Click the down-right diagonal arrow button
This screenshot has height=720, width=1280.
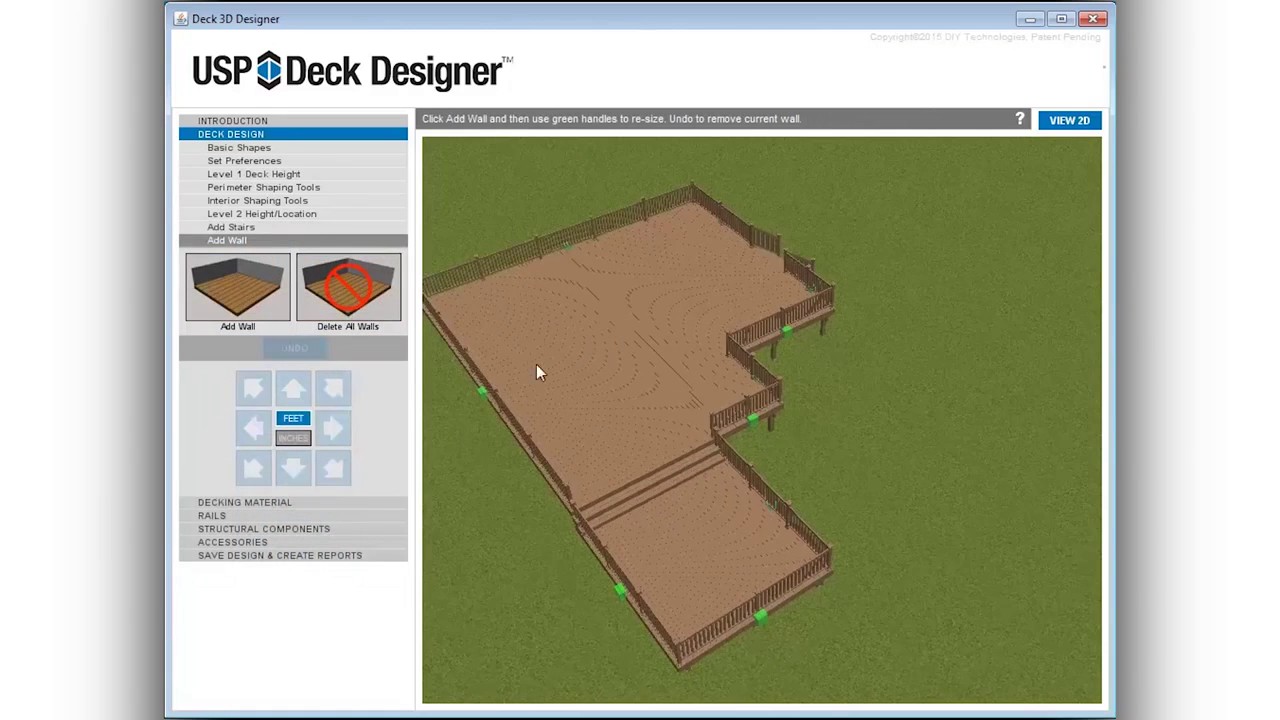[x=333, y=467]
